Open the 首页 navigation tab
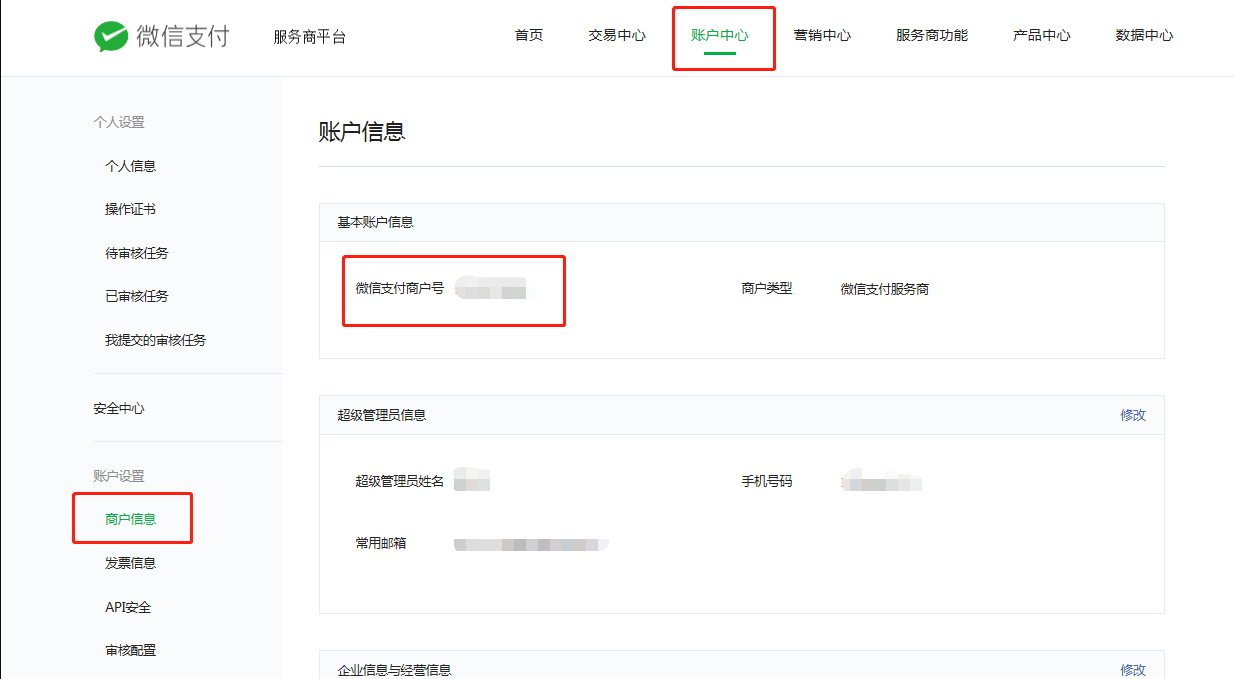1234x679 pixels. (529, 35)
